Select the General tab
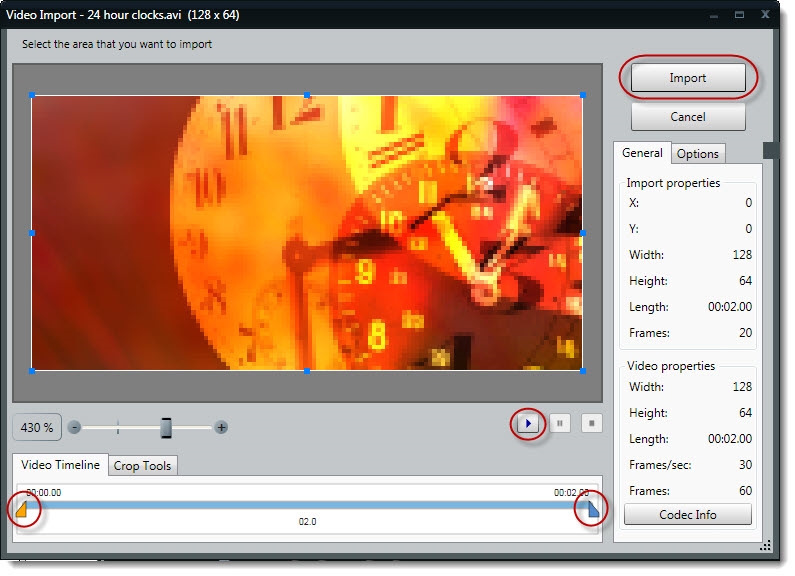The width and height of the screenshot is (795, 576). (x=641, y=153)
